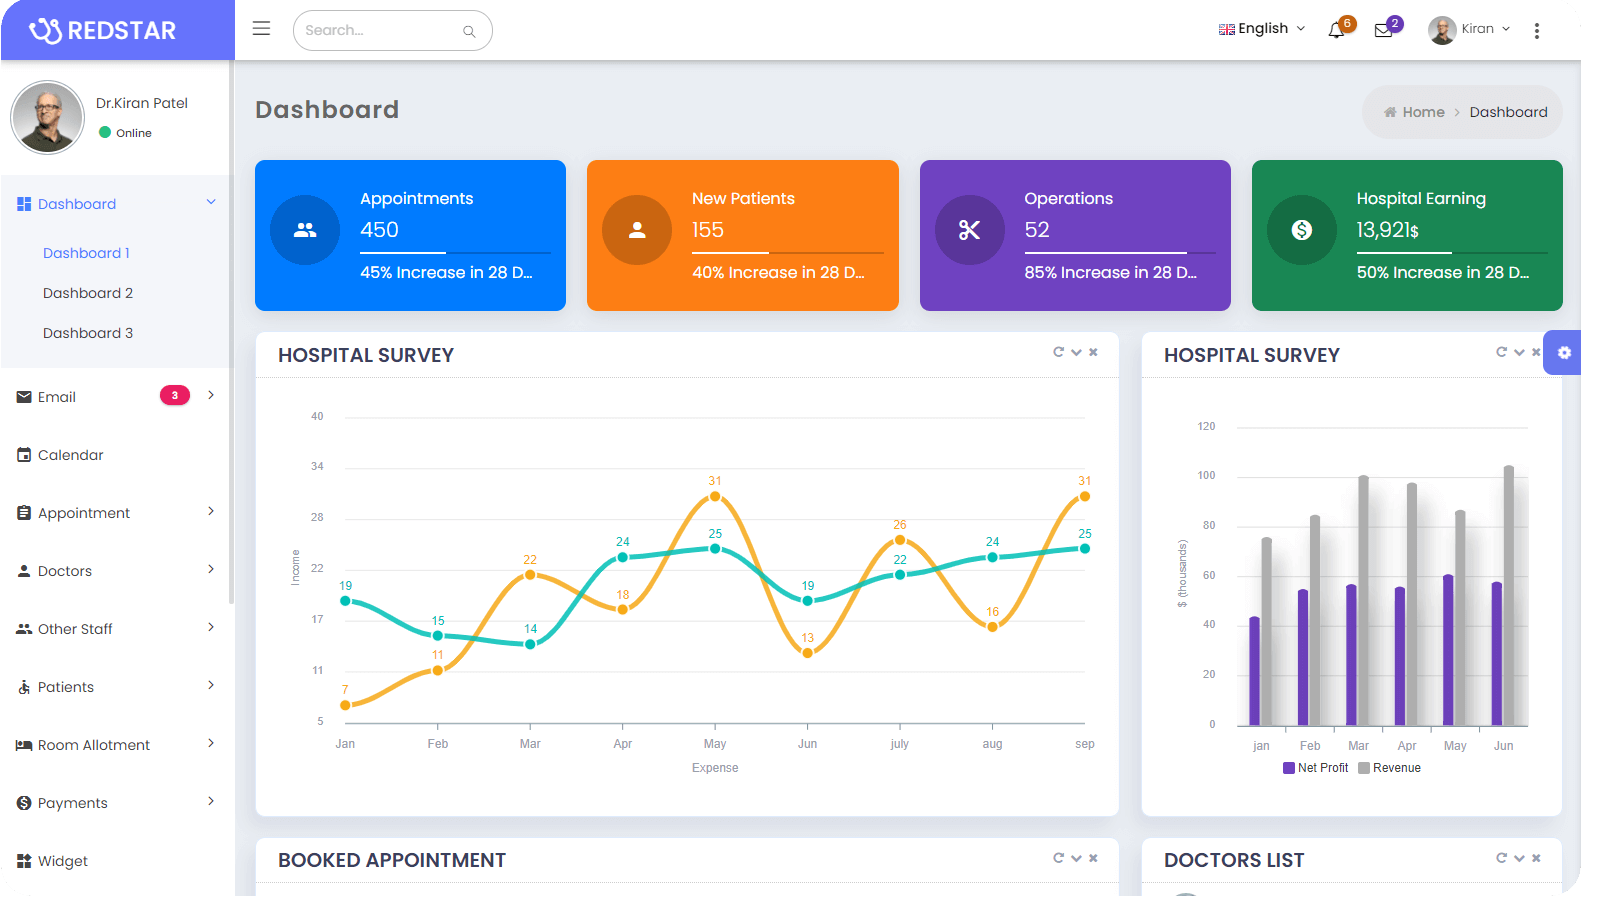
Task: Click the hamburger menu toggle icon
Action: pos(261,29)
